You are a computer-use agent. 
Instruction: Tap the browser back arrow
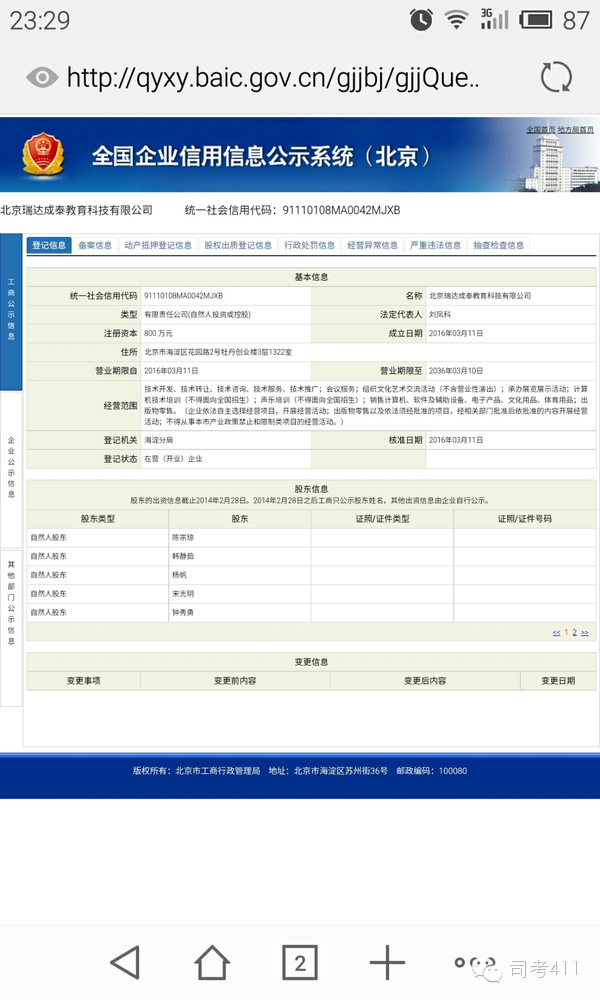pyautogui.click(x=126, y=962)
